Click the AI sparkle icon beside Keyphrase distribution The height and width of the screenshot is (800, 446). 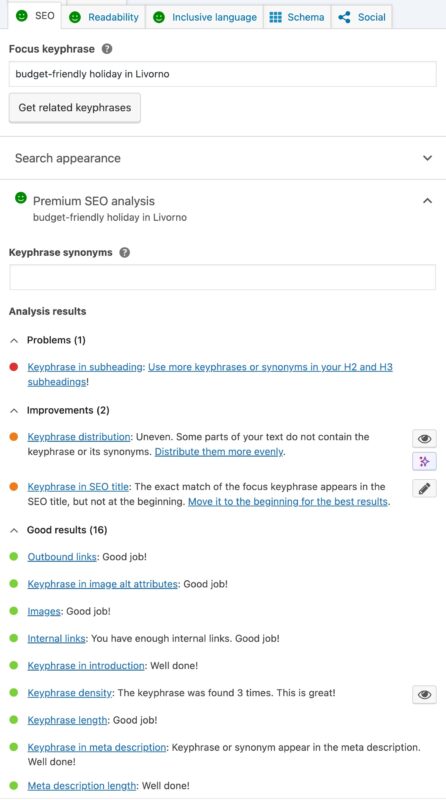[424, 462]
